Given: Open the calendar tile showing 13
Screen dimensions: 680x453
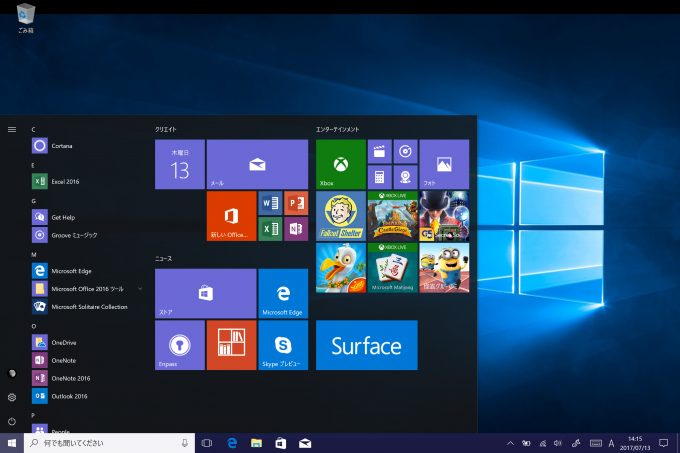Looking at the screenshot, I should tap(180, 164).
